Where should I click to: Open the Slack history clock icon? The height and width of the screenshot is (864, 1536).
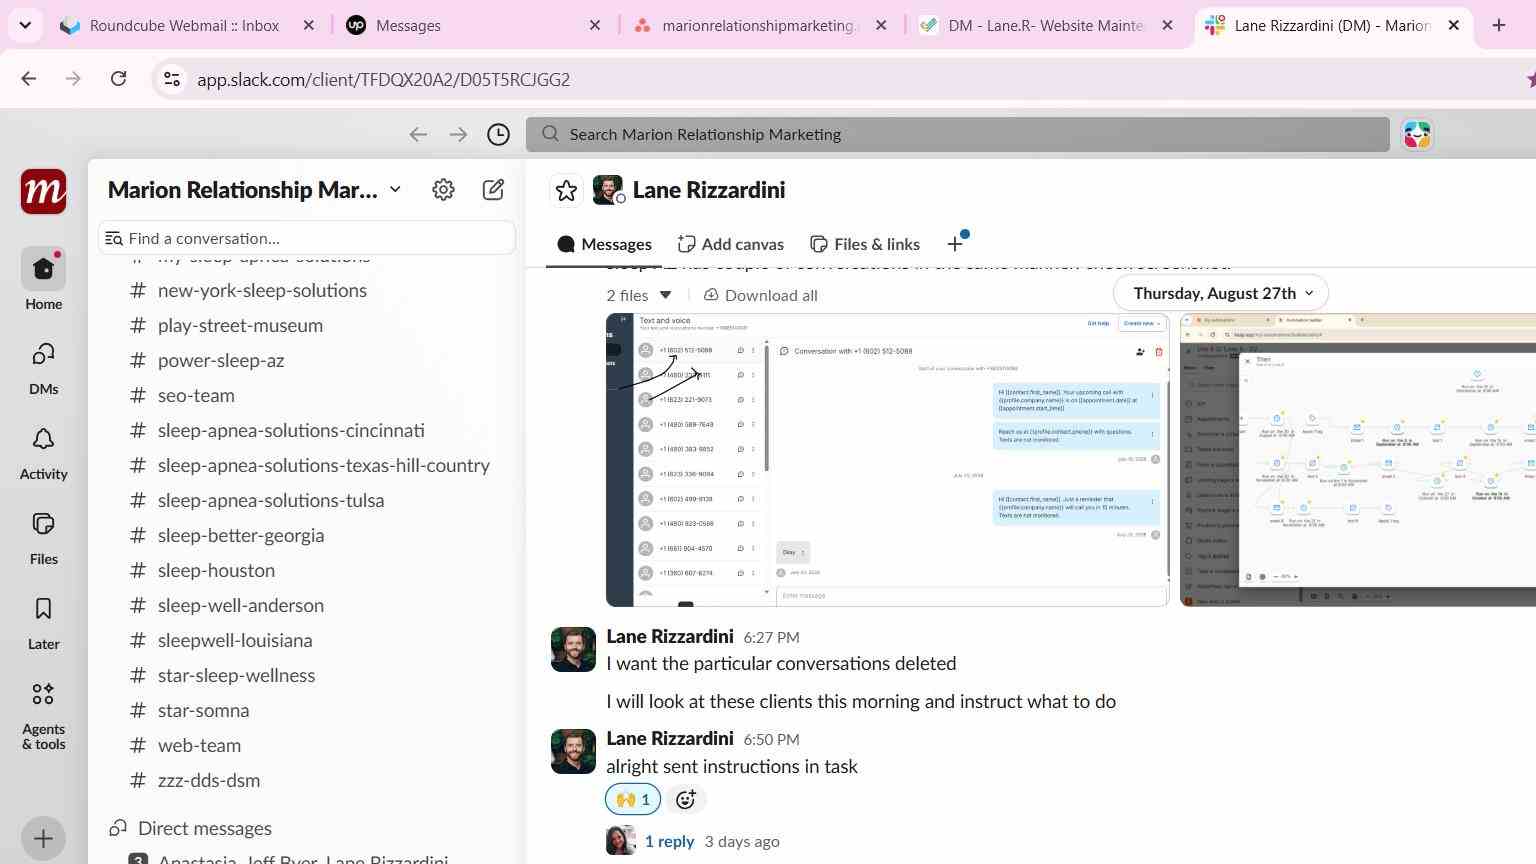pos(498,134)
